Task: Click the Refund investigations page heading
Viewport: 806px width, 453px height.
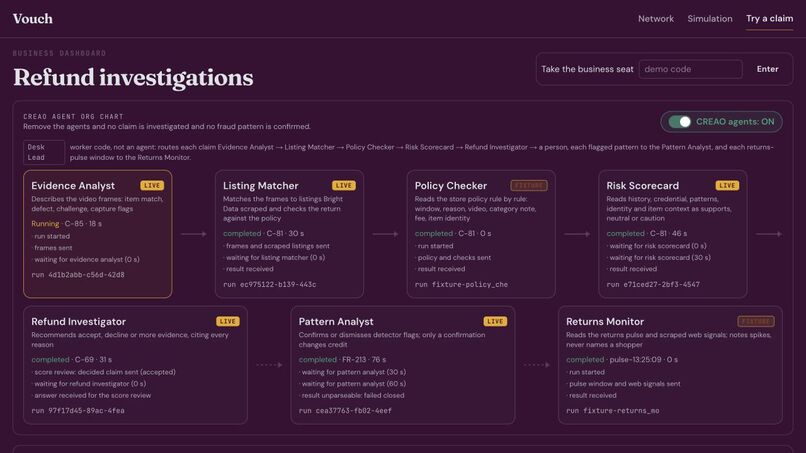Action: click(x=133, y=78)
